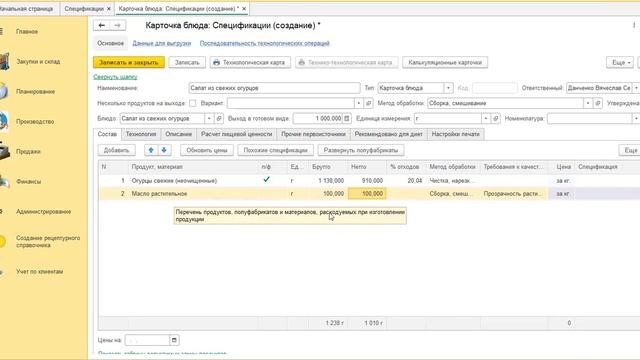This screenshot has width=640, height=360.
Task: Print Технологическая карта
Action: tap(250, 62)
